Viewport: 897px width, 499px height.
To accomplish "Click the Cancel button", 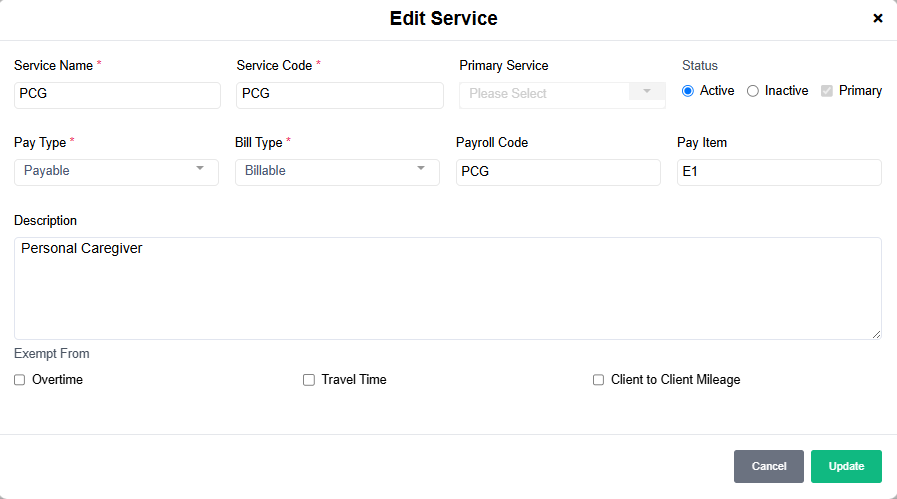I will tap(768, 467).
